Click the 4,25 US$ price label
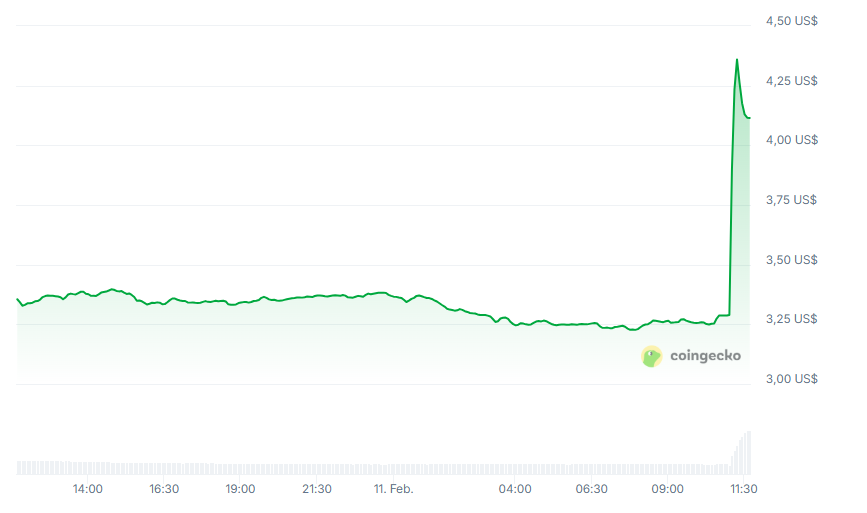867x513 pixels. pyautogui.click(x=792, y=80)
